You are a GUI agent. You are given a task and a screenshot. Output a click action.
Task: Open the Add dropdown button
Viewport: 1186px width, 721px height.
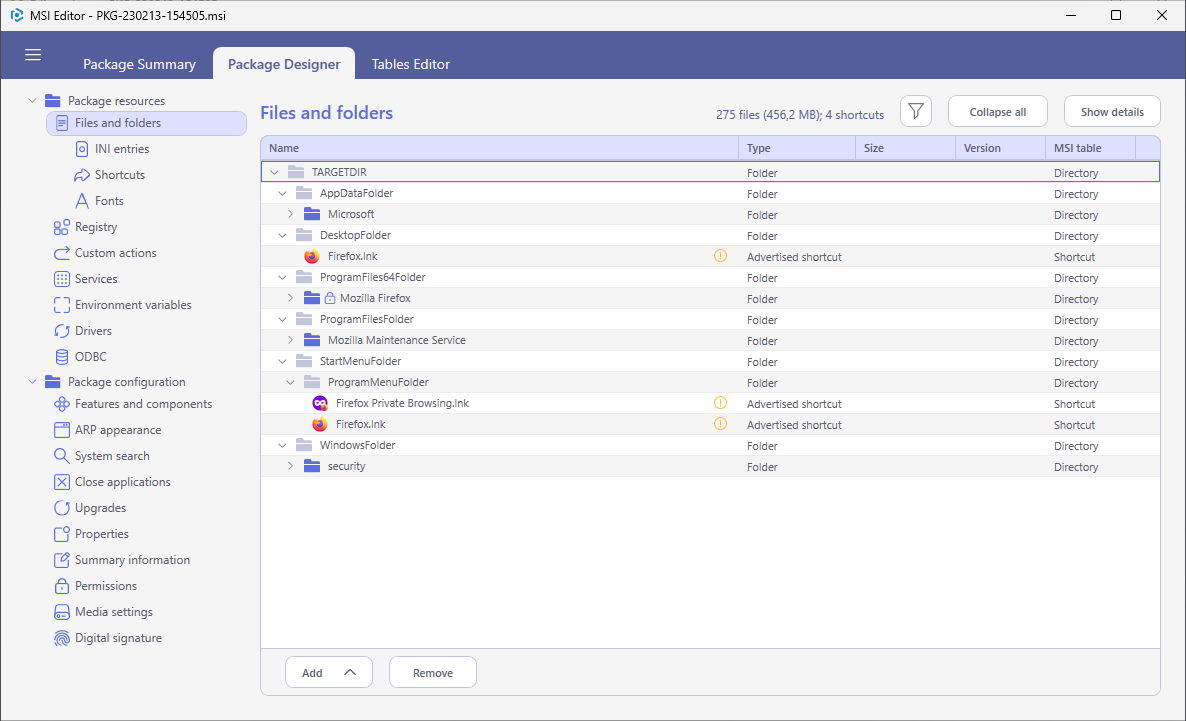point(328,673)
